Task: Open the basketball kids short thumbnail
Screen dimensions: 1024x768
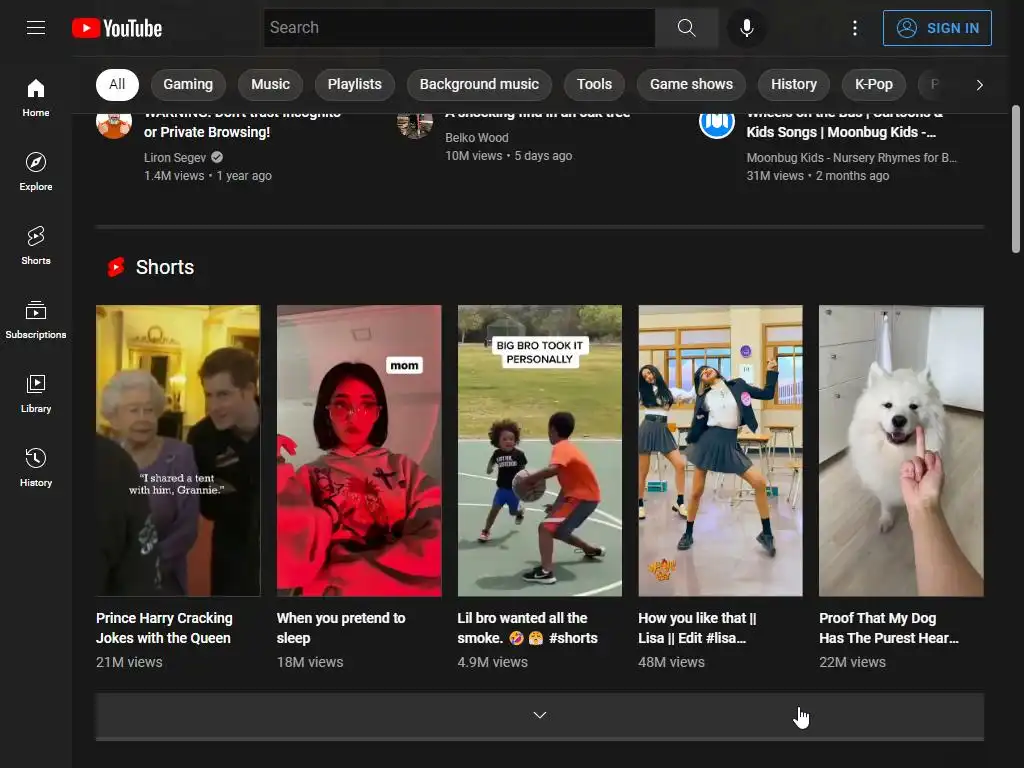Action: pyautogui.click(x=539, y=451)
